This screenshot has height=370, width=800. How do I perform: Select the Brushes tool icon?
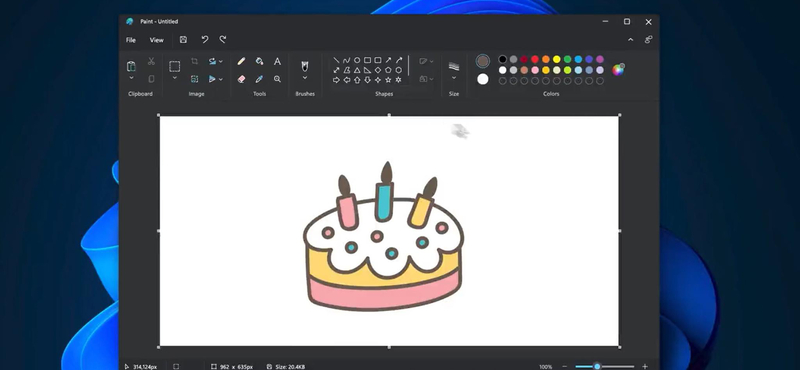pyautogui.click(x=305, y=66)
